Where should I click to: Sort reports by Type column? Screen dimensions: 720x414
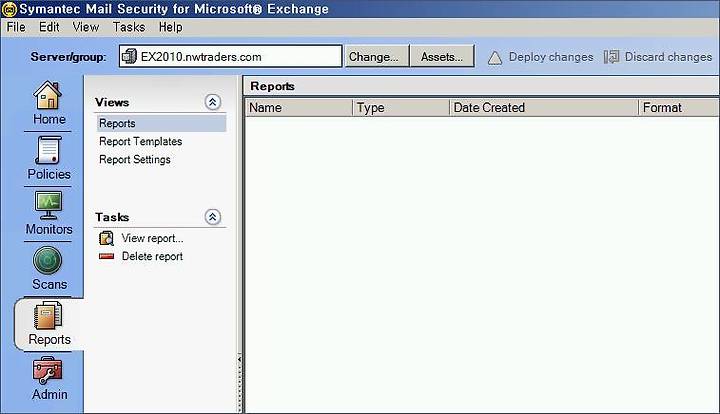[x=401, y=107]
